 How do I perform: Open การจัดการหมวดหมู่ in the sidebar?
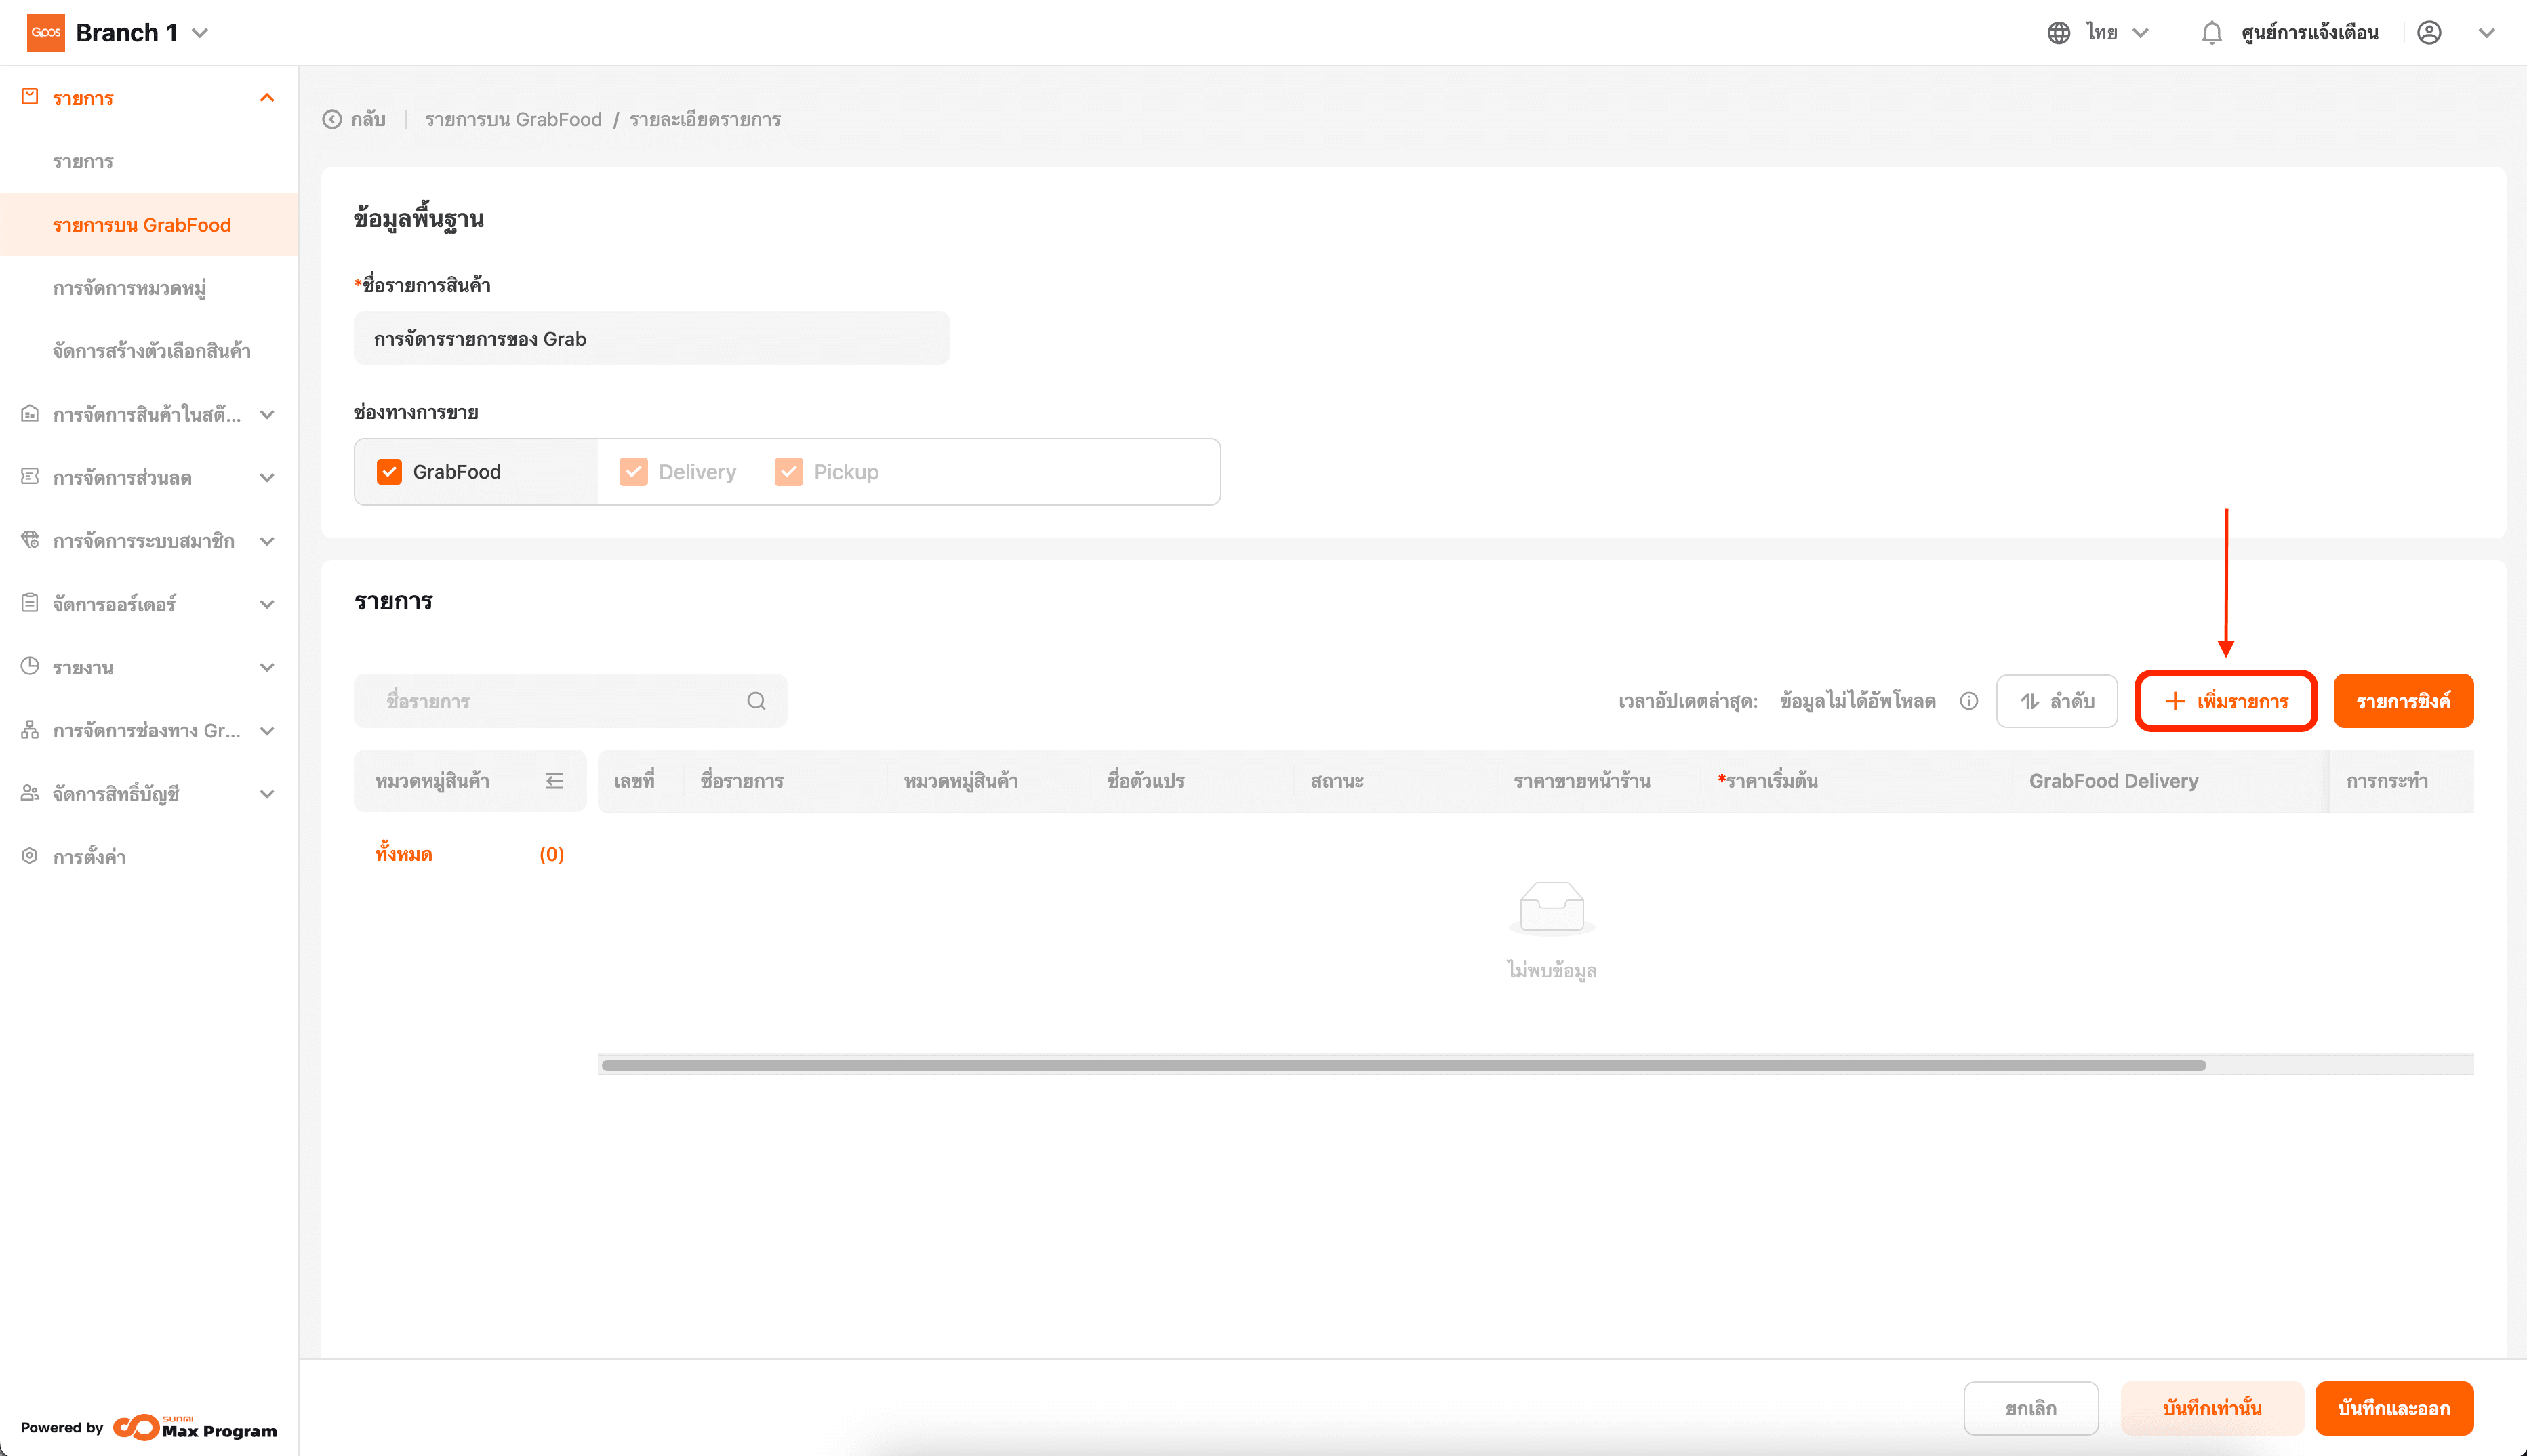(129, 289)
